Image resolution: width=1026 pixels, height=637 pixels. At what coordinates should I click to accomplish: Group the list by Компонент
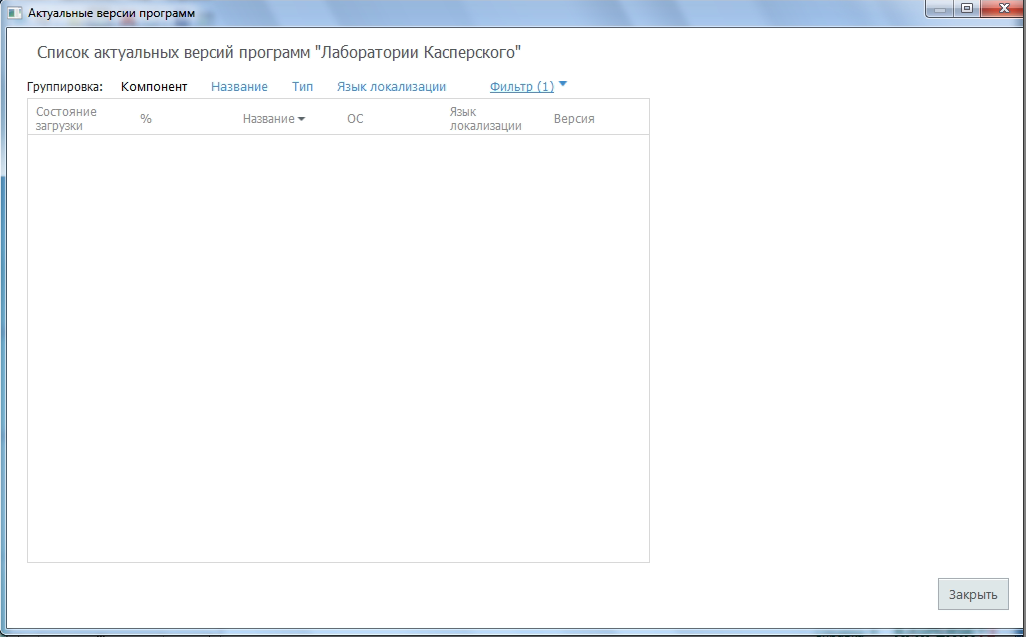(x=154, y=87)
